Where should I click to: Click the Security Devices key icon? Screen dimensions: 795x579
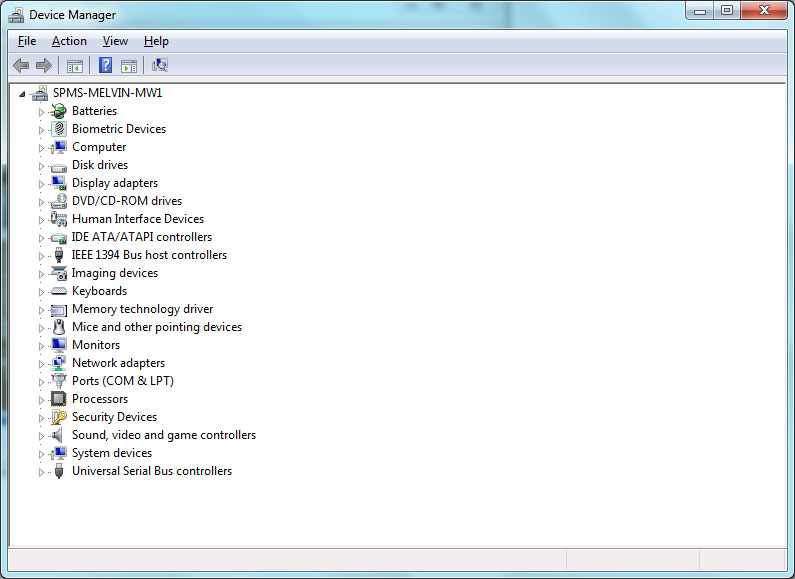(x=59, y=417)
